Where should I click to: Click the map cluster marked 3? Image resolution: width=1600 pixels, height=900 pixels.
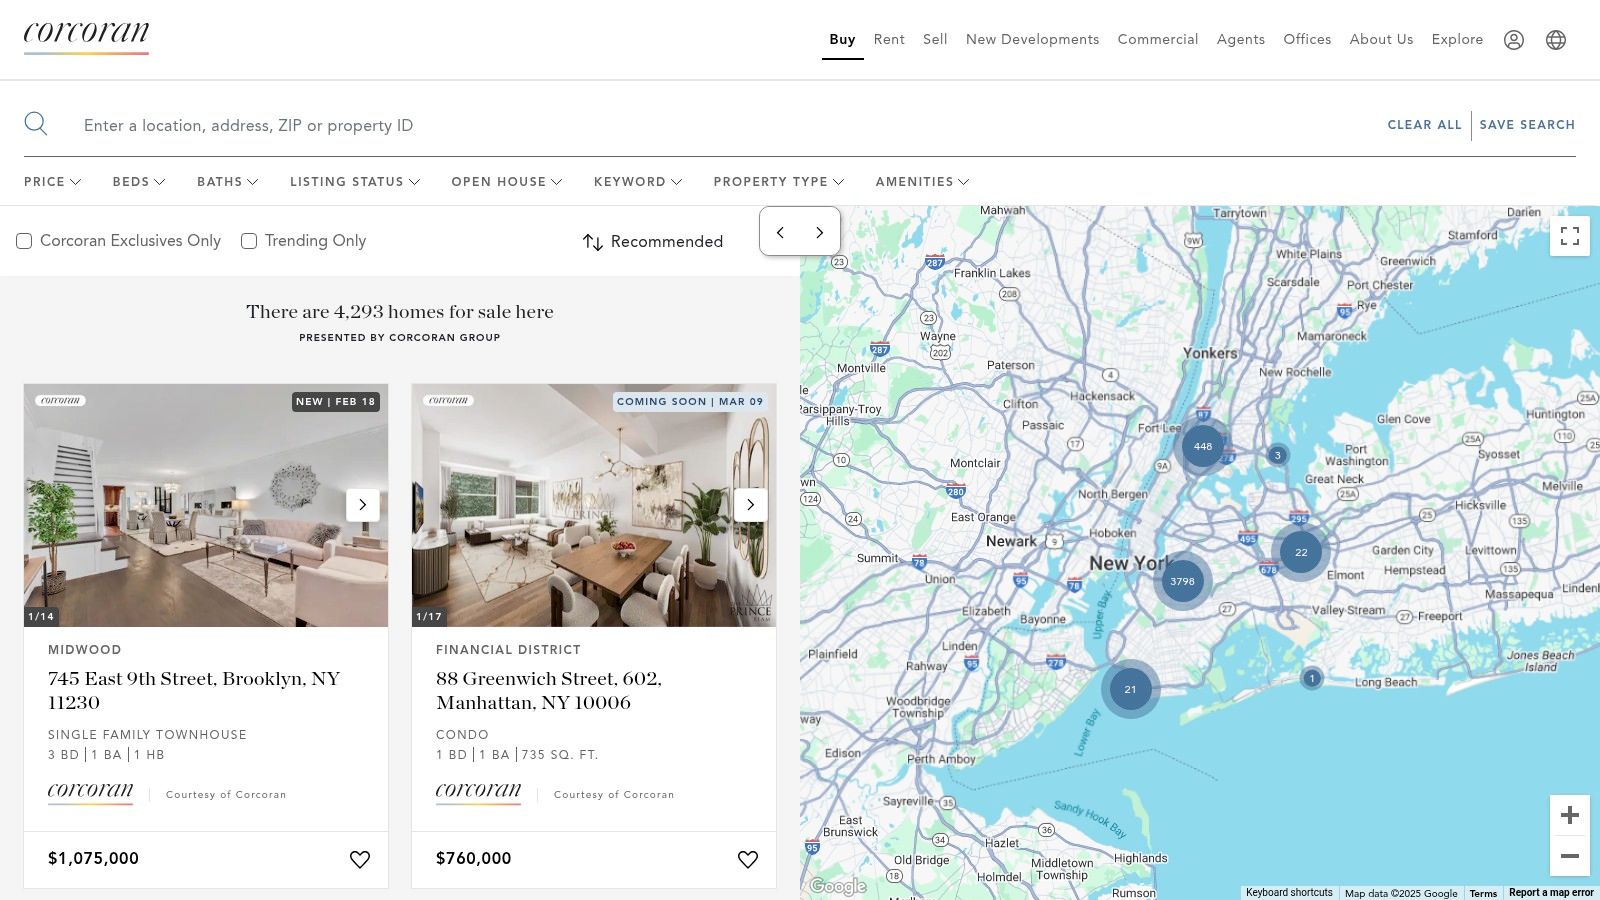[1277, 455]
